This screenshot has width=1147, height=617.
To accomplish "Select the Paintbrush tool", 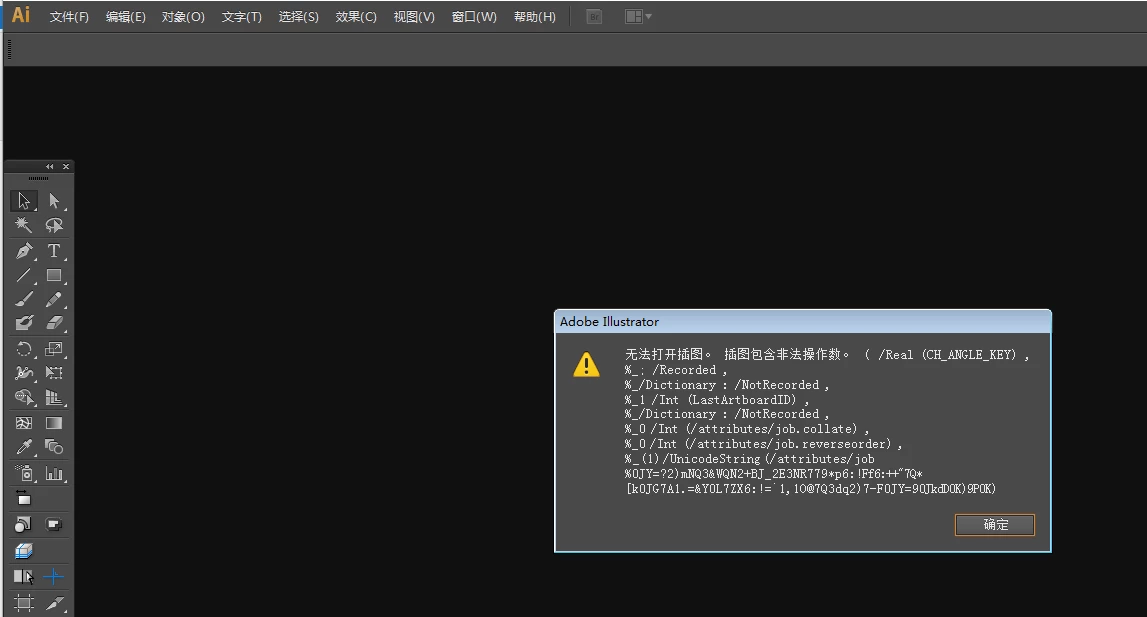I will pyautogui.click(x=23, y=299).
